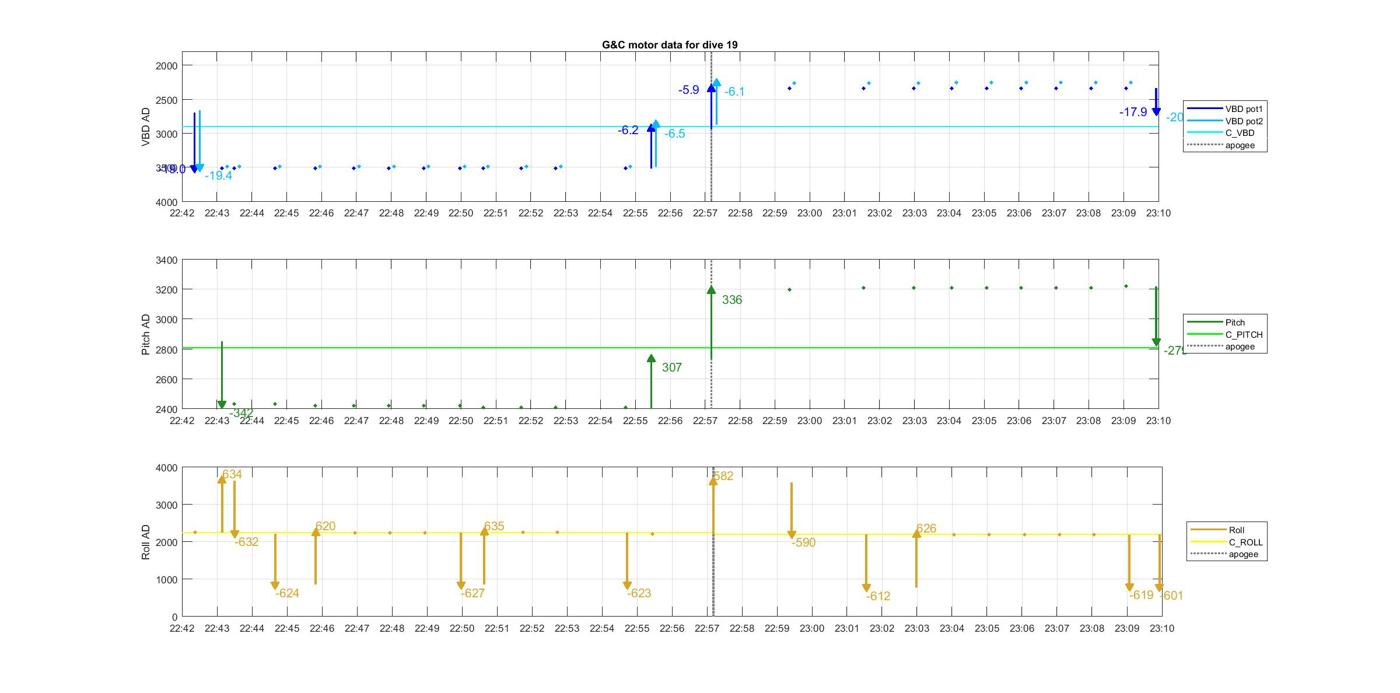Click the '-342' pitch data label
This screenshot has width=1400, height=693.
click(241, 412)
